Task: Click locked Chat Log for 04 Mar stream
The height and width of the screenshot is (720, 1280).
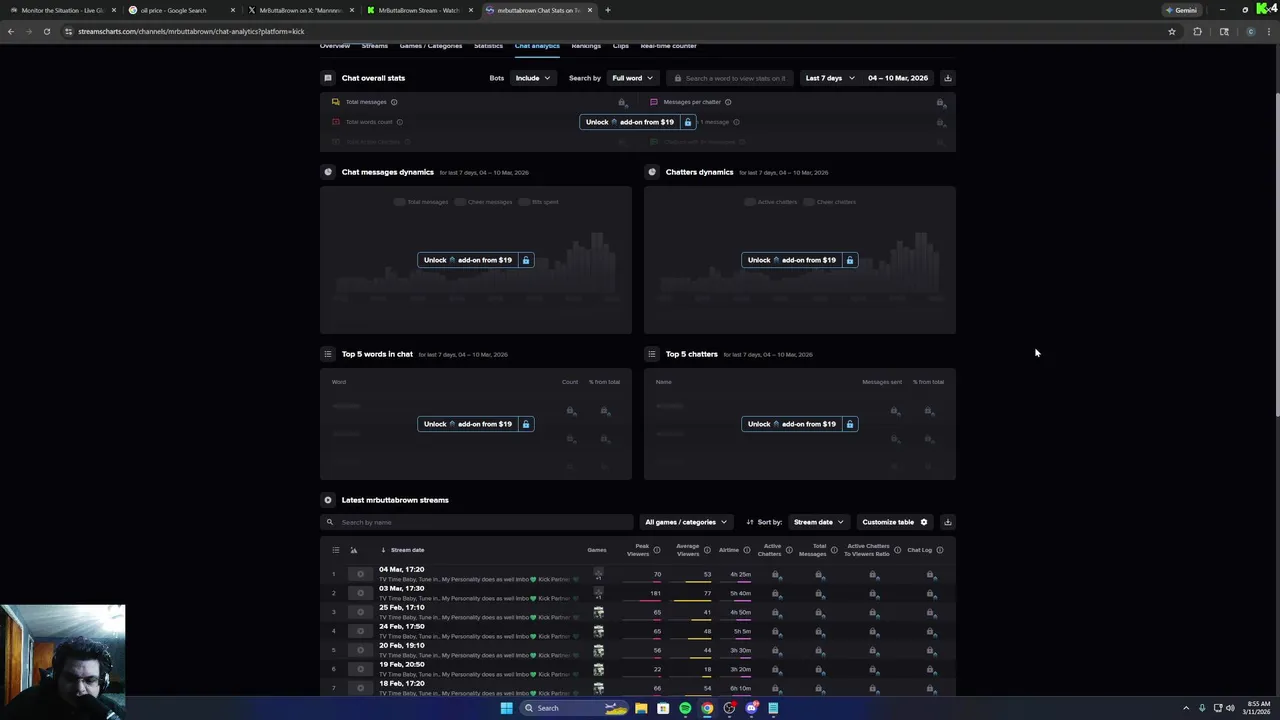Action: tap(931, 575)
